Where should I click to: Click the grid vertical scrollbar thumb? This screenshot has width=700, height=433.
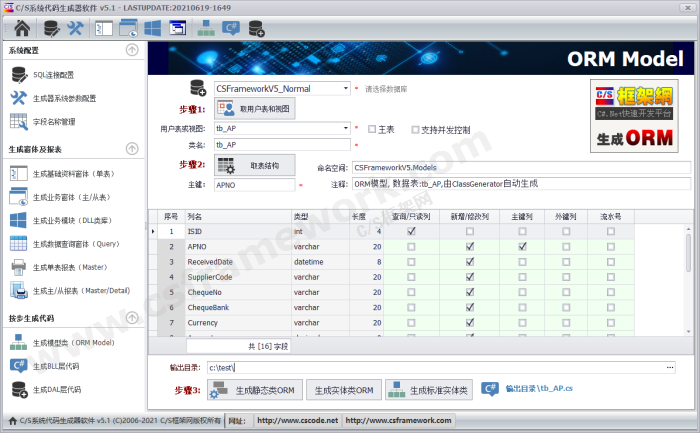[688, 252]
